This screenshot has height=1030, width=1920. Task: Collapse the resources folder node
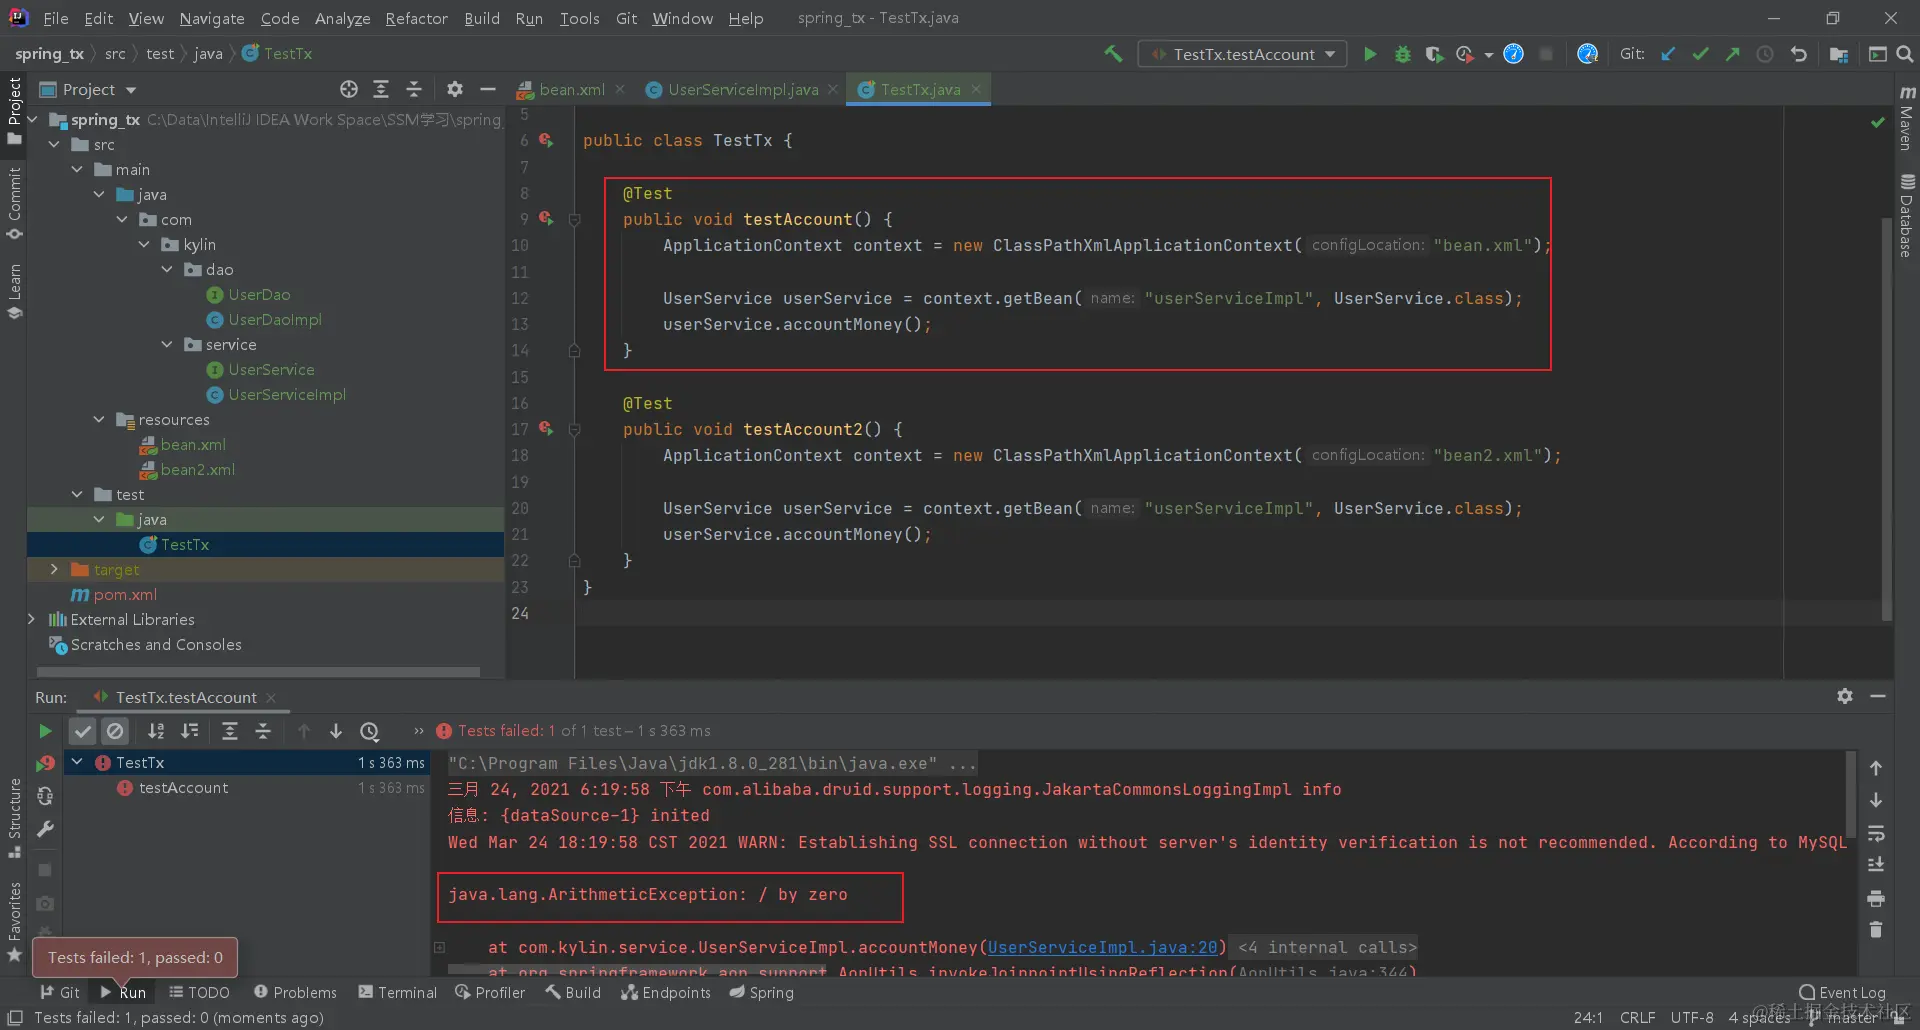99,420
